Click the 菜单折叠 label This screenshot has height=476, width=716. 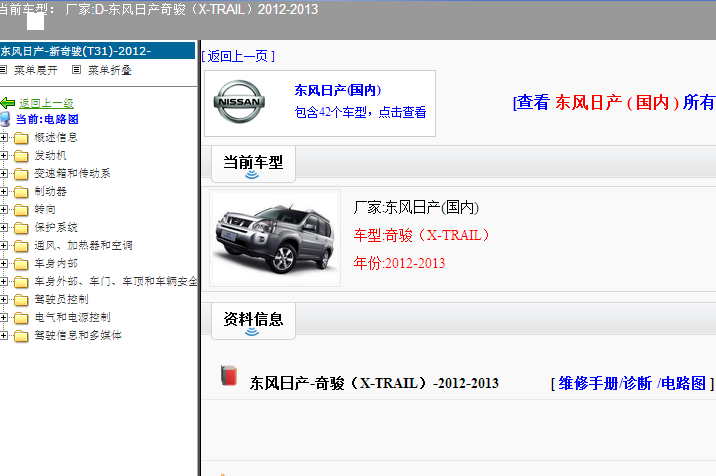coord(110,70)
